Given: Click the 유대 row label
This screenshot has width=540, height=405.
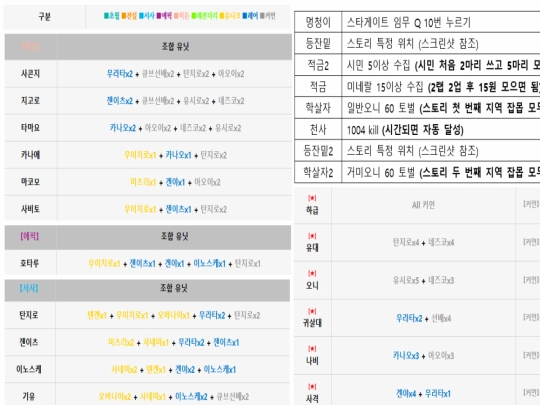Looking at the screenshot, I should pos(312,248).
